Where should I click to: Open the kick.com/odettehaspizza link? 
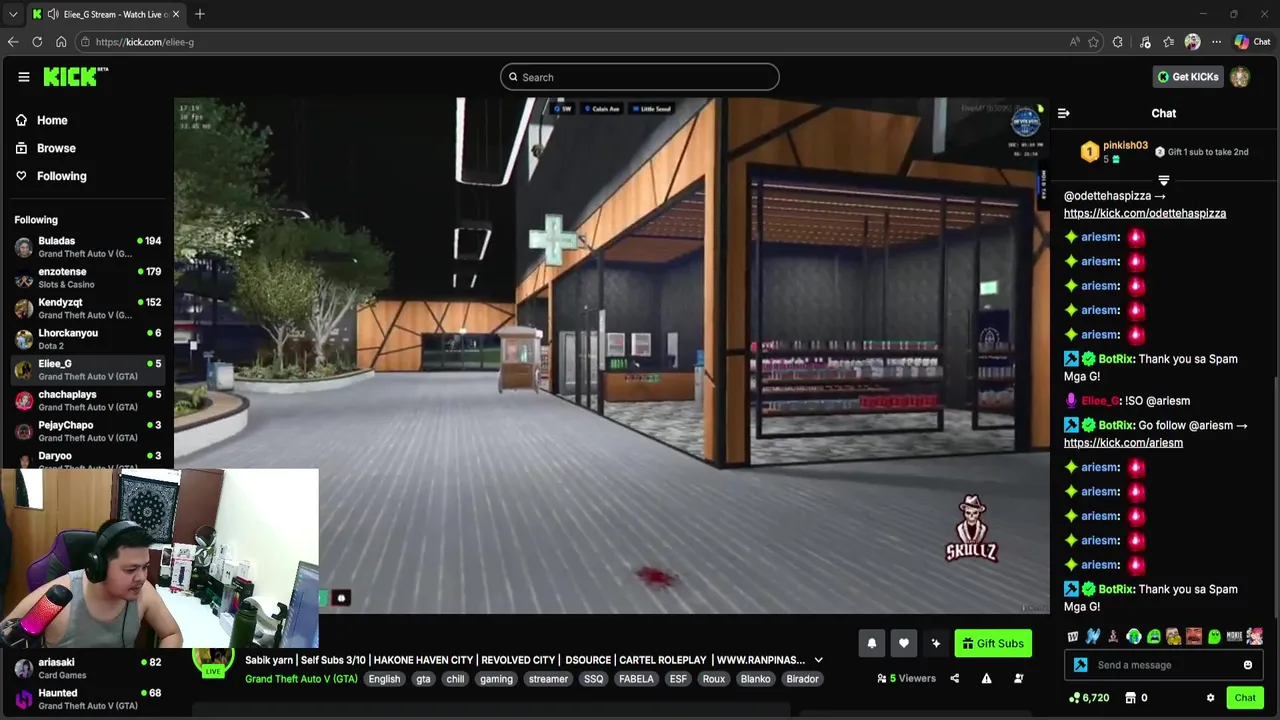click(1145, 213)
